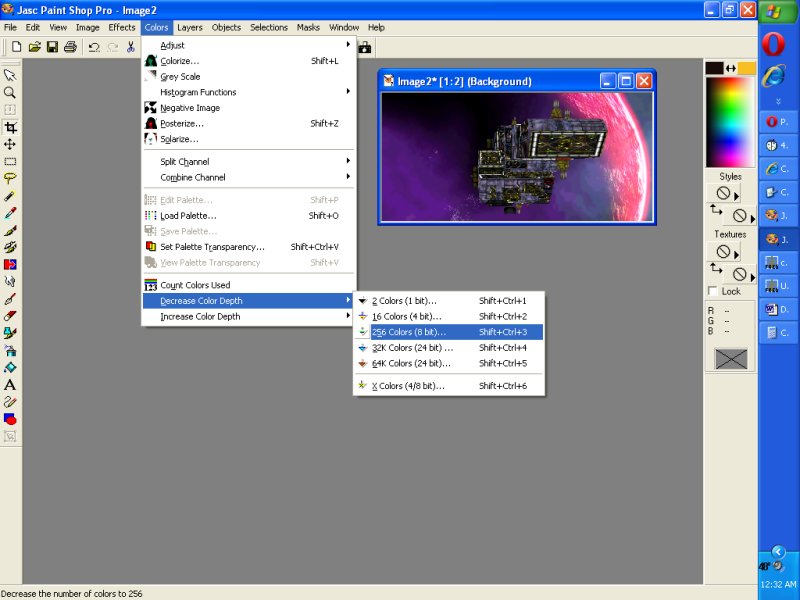This screenshot has height=600, width=800.
Task: Select the Mover tool
Action: pyautogui.click(x=10, y=144)
